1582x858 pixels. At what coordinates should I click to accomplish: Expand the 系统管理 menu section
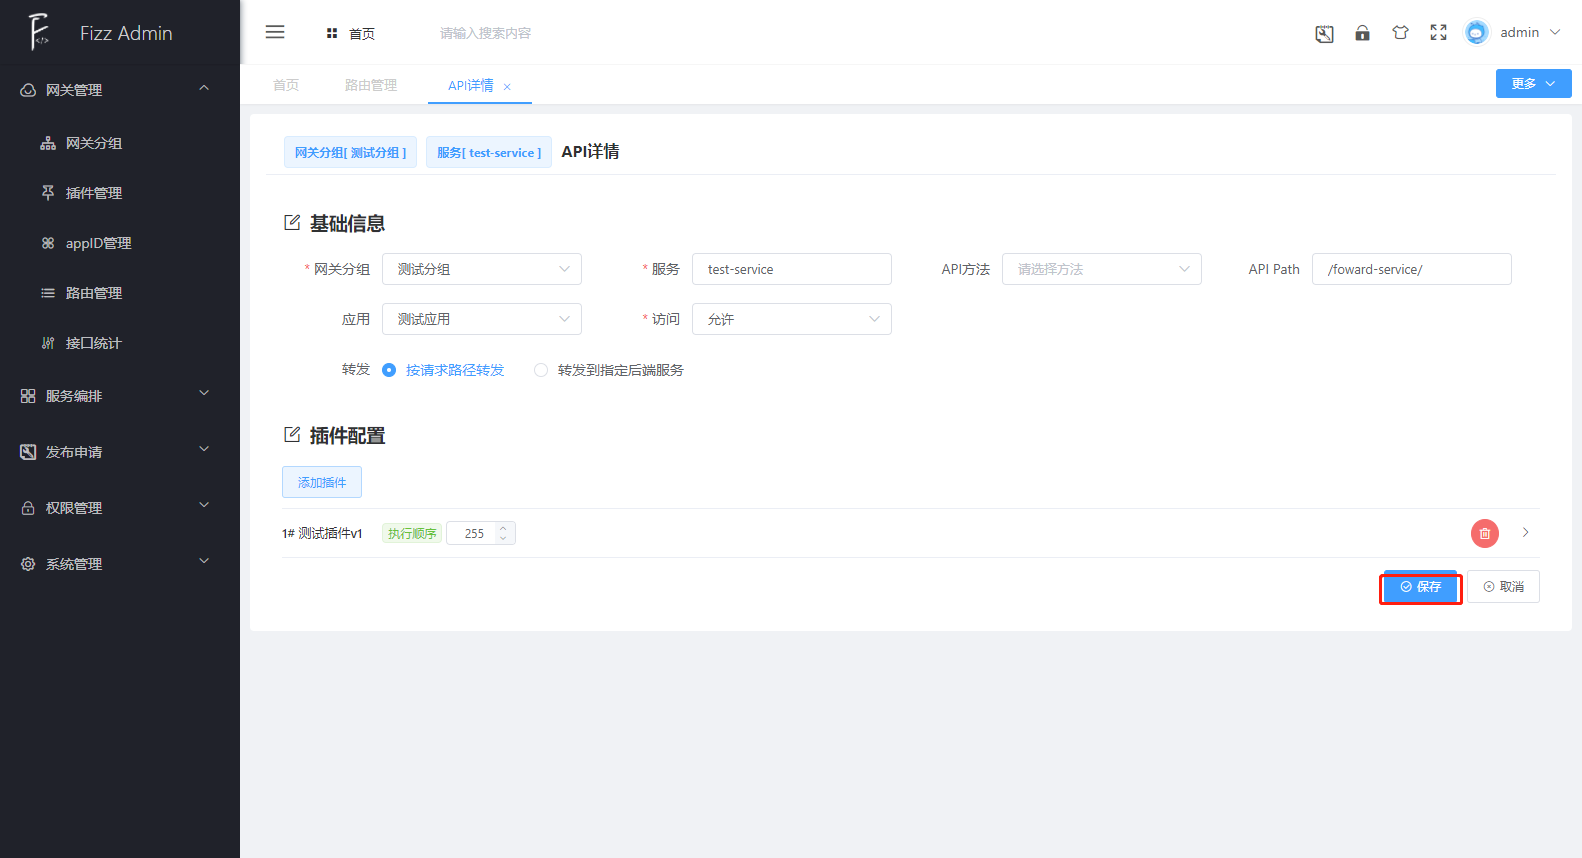(x=204, y=562)
